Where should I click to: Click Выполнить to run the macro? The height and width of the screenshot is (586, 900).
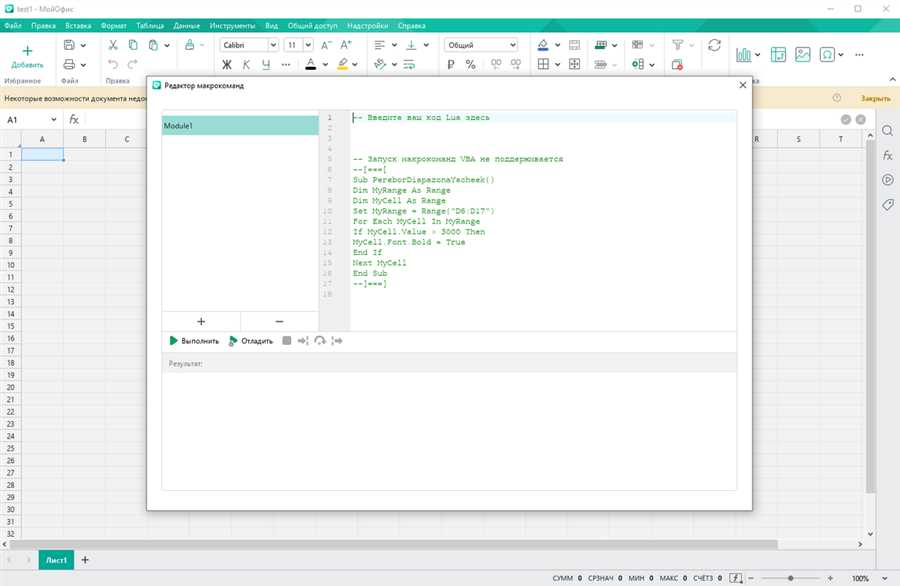tap(194, 341)
